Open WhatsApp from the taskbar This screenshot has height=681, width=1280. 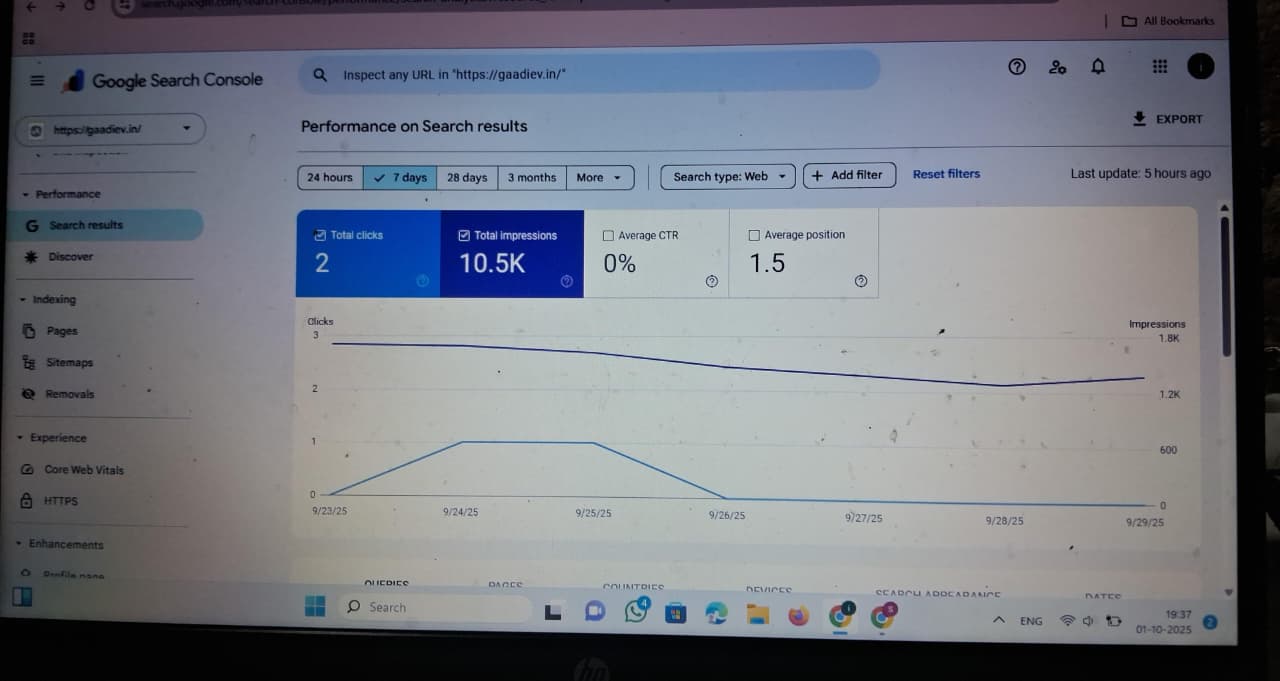[636, 610]
